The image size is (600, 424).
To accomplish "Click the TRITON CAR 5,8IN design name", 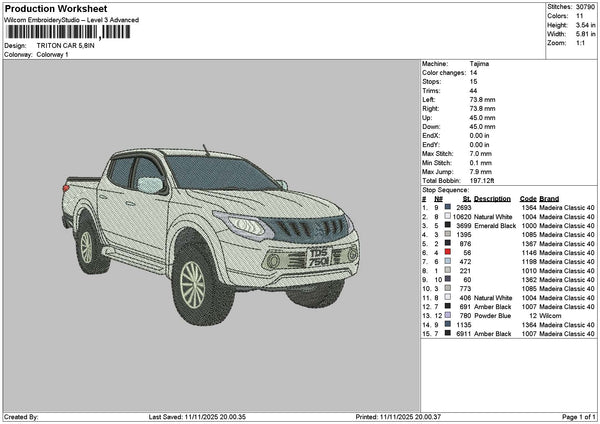I will pyautogui.click(x=65, y=46).
